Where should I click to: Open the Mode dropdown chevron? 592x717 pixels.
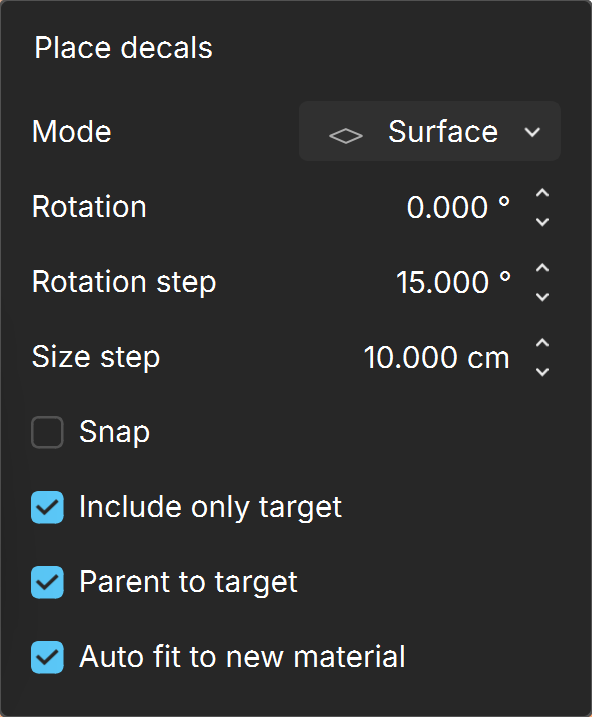pyautogui.click(x=532, y=133)
